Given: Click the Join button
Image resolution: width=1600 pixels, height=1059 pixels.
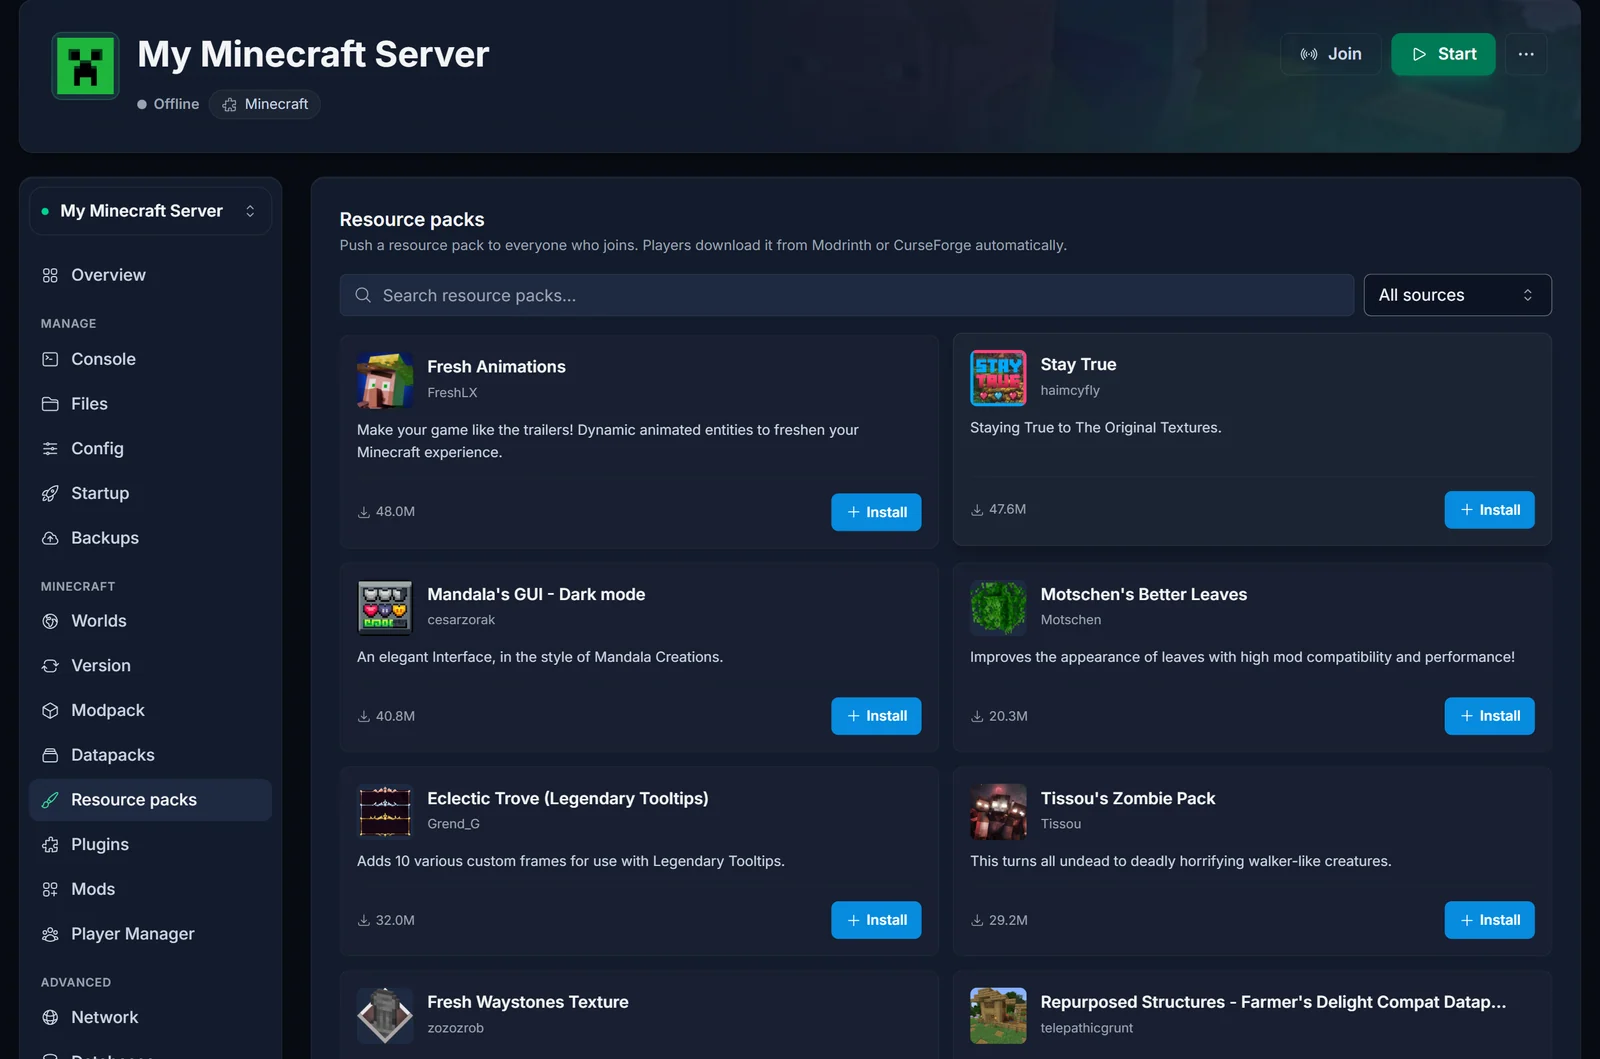Looking at the screenshot, I should [1330, 54].
